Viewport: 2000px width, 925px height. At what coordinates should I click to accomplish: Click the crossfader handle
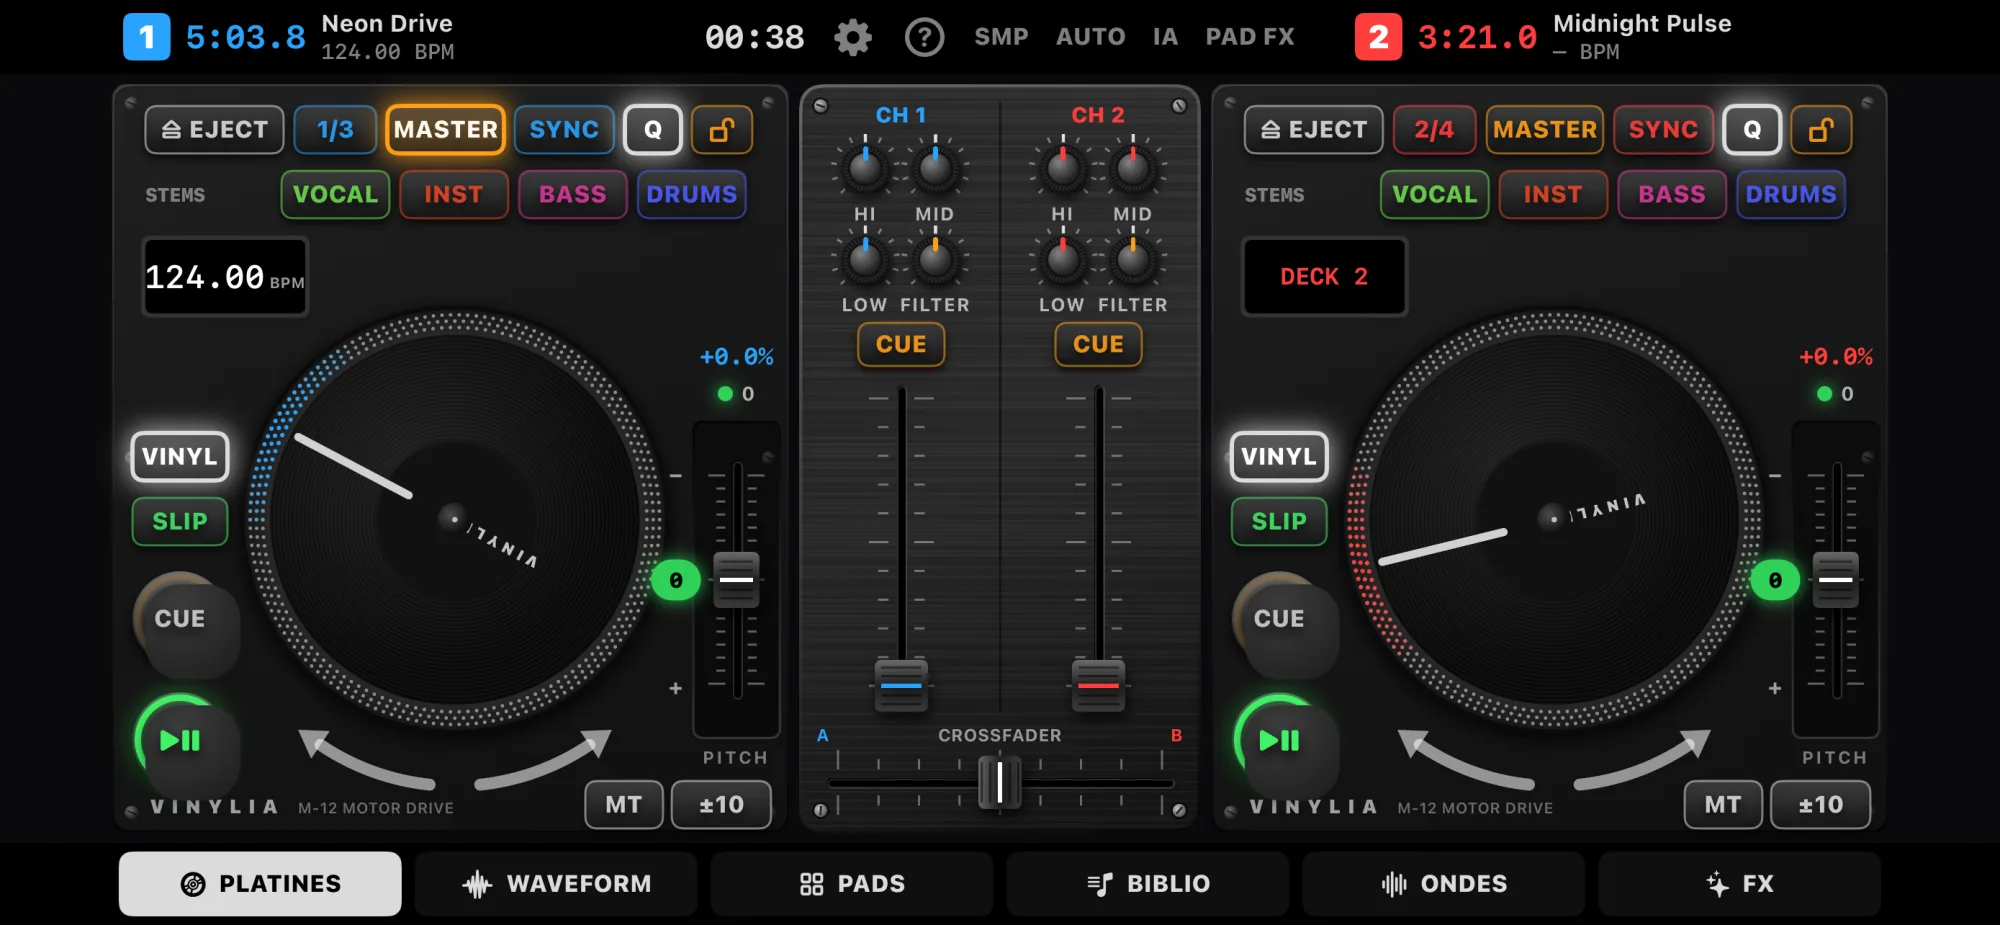click(x=999, y=782)
